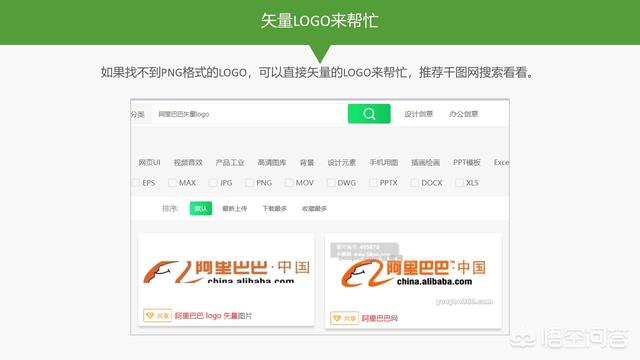
Task: Tick the MAX format checkbox
Action: coord(173,182)
